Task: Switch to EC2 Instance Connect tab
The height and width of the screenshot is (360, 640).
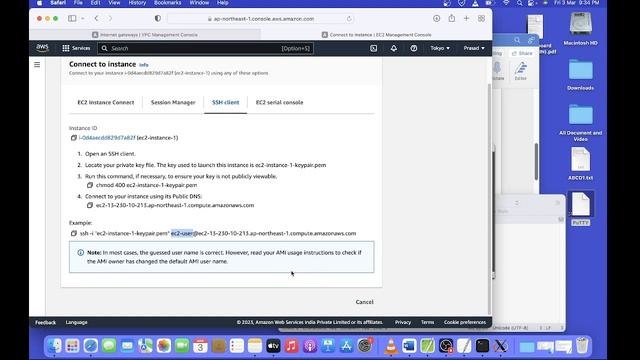Action: [106, 102]
